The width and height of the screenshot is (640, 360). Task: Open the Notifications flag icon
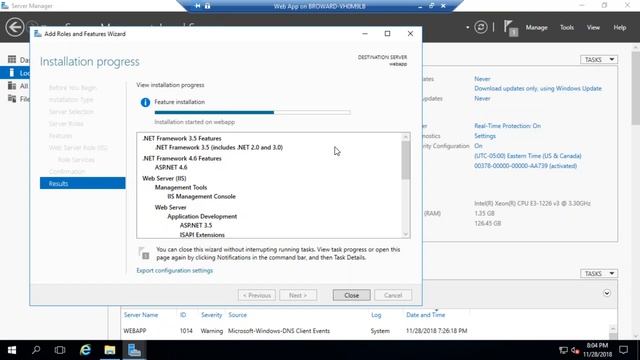(x=510, y=28)
